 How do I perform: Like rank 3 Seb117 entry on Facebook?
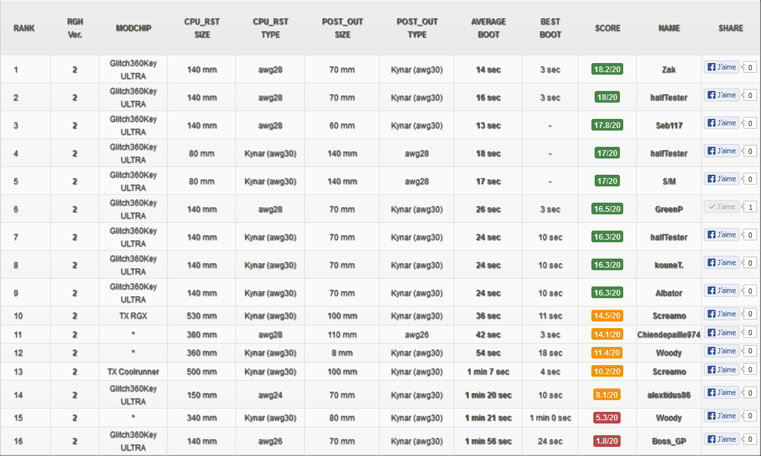coord(722,123)
